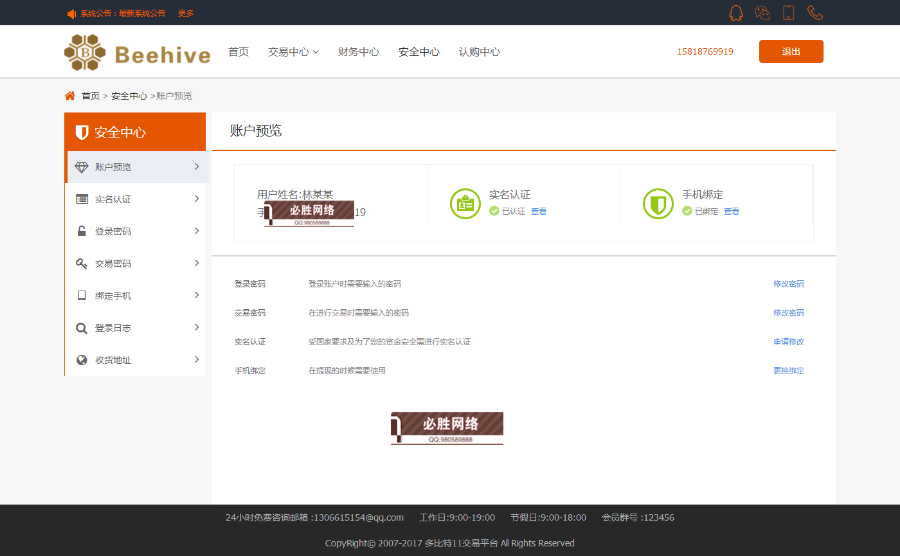Click the key icon for 交易密码
Screen dimensions: 900x556
[x=82, y=263]
